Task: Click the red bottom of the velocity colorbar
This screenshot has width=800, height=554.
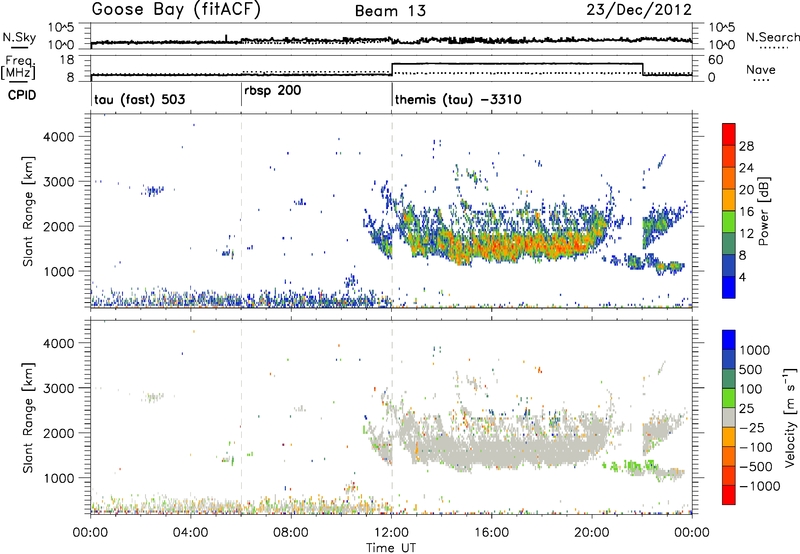Action: [x=729, y=495]
